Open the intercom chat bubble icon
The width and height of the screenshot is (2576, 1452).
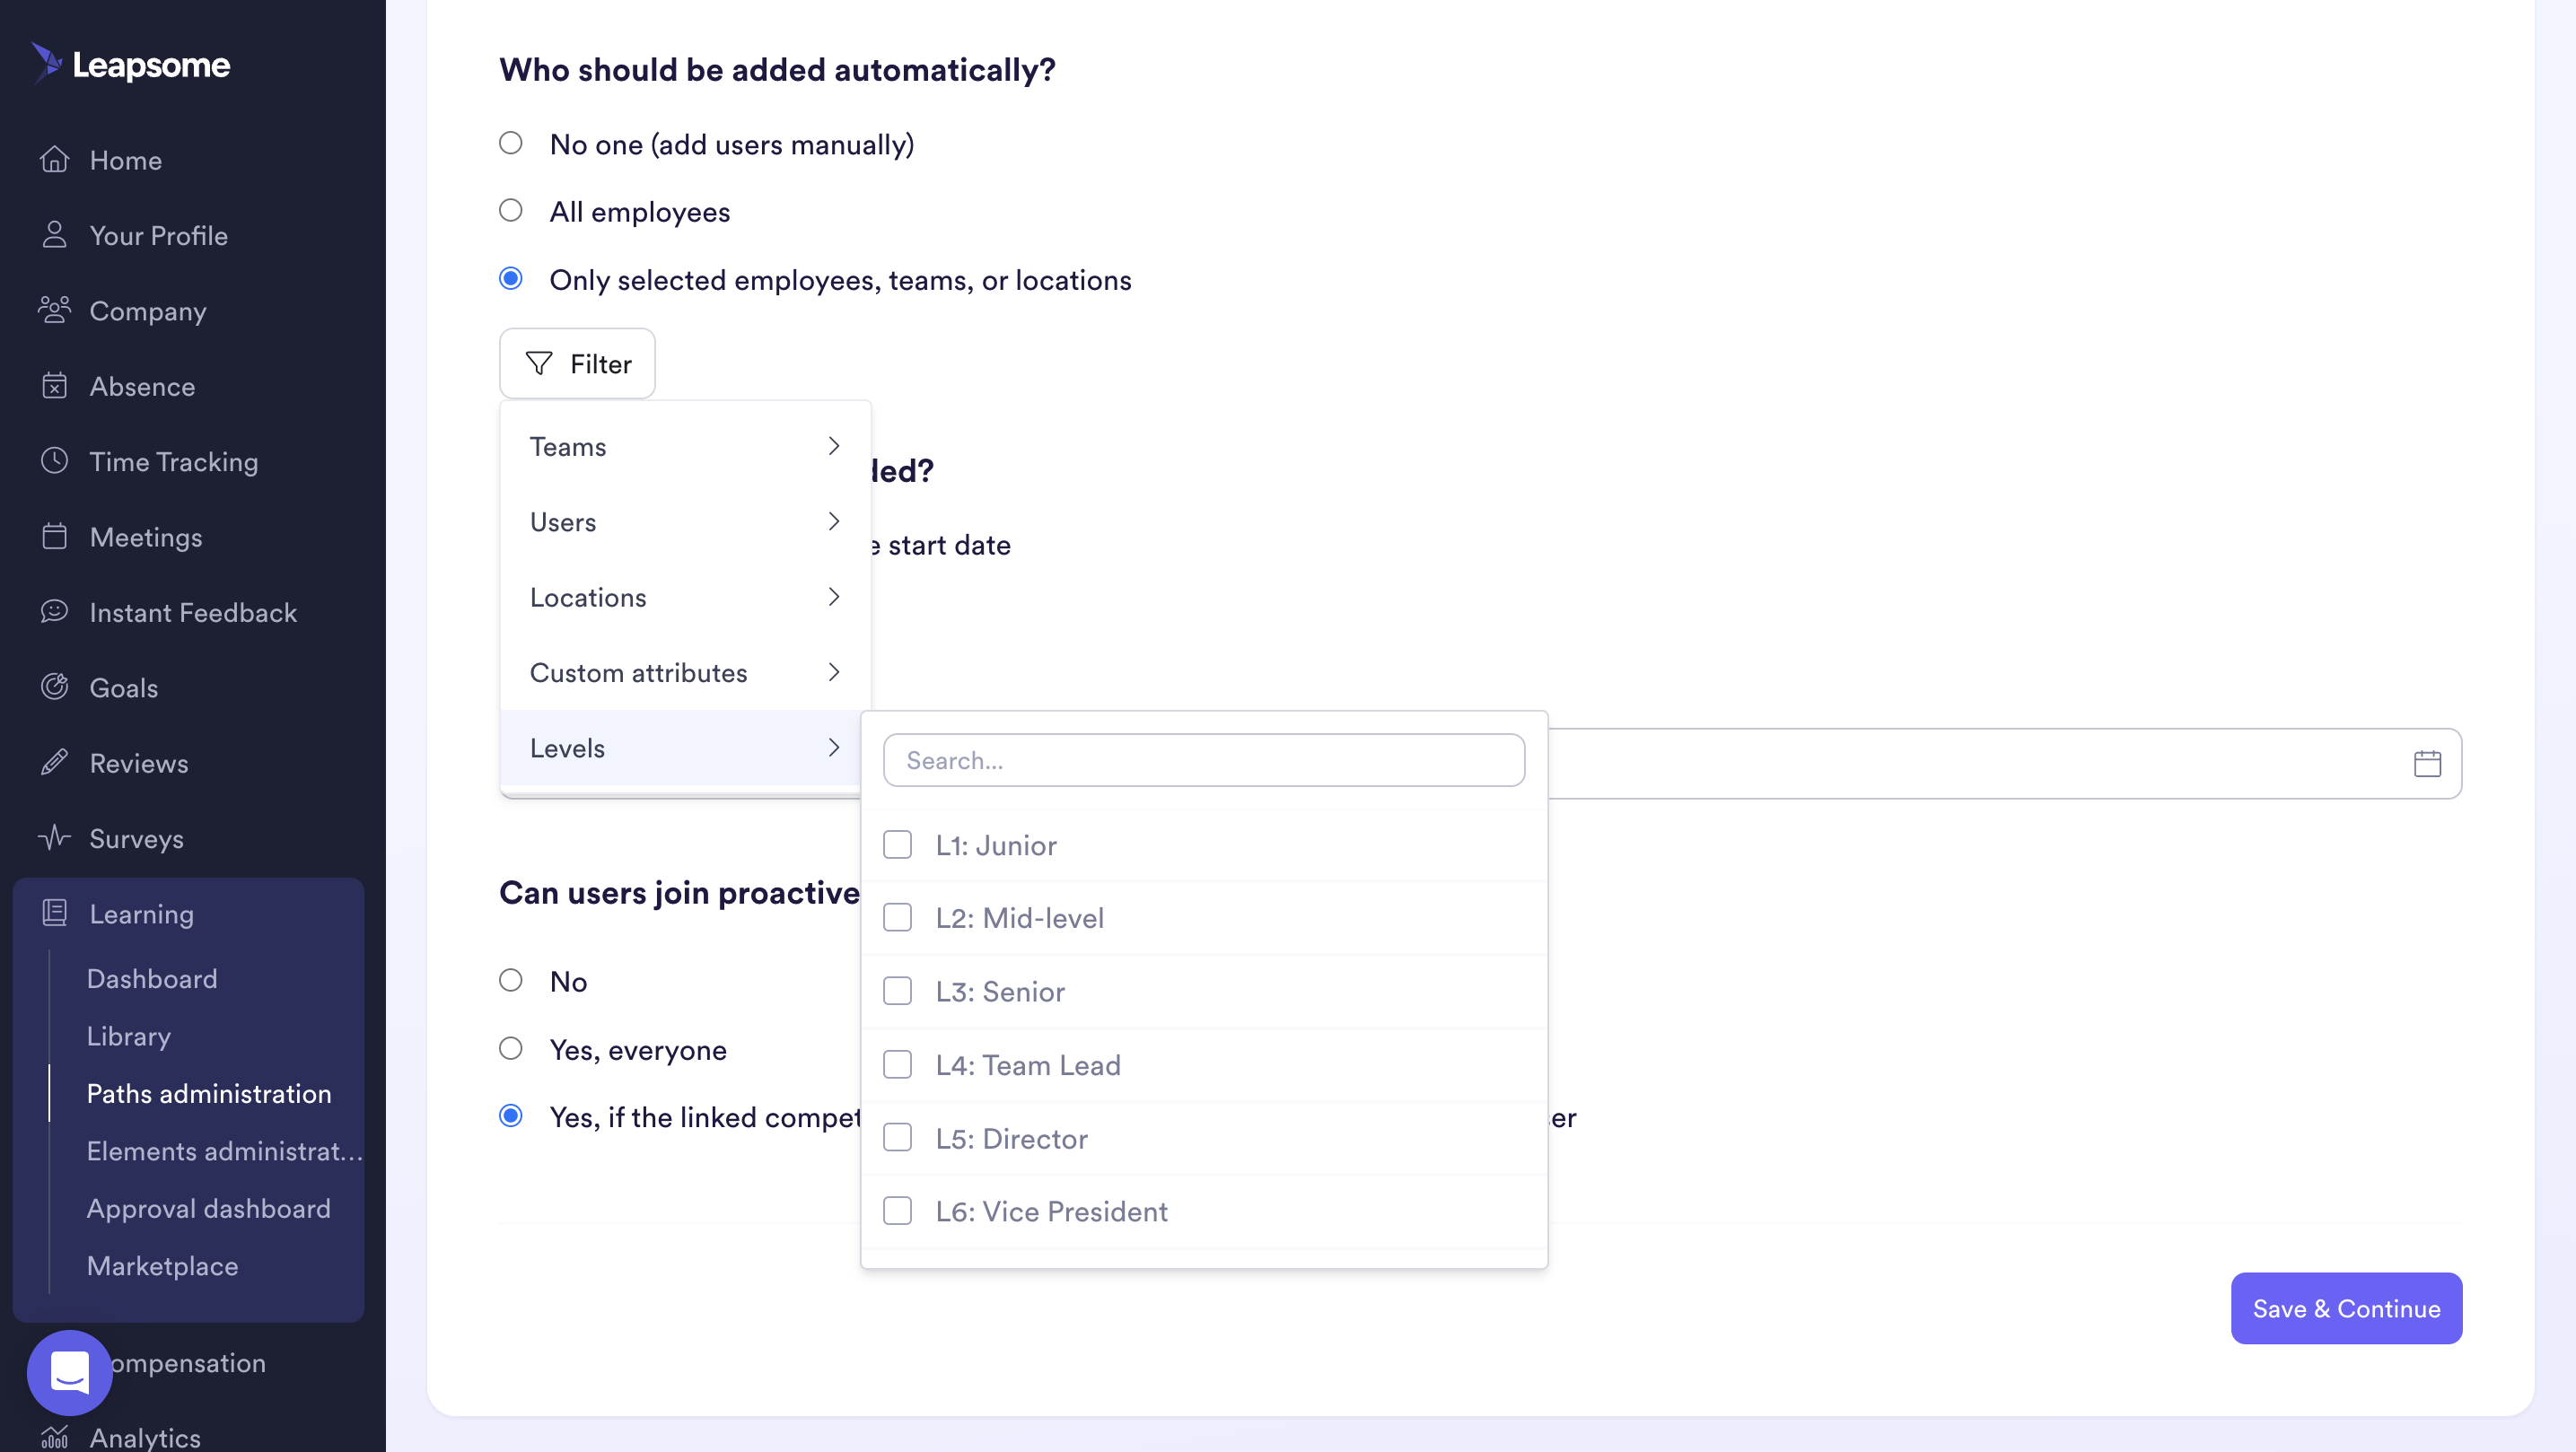pyautogui.click(x=70, y=1372)
